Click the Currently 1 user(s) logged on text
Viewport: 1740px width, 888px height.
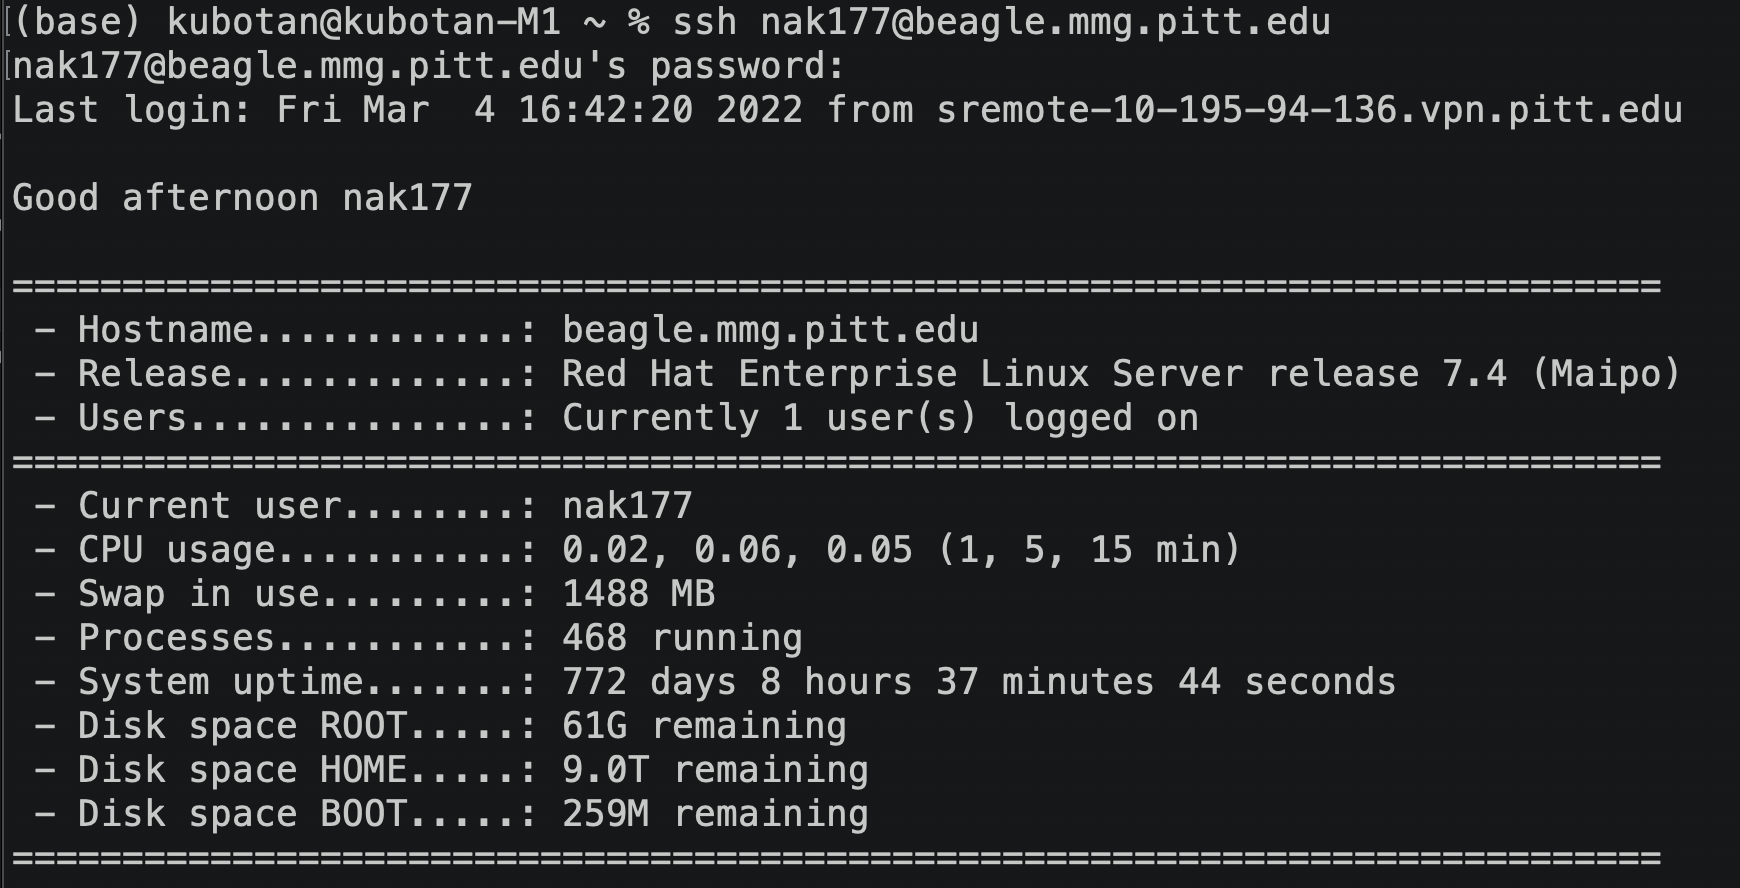[880, 418]
